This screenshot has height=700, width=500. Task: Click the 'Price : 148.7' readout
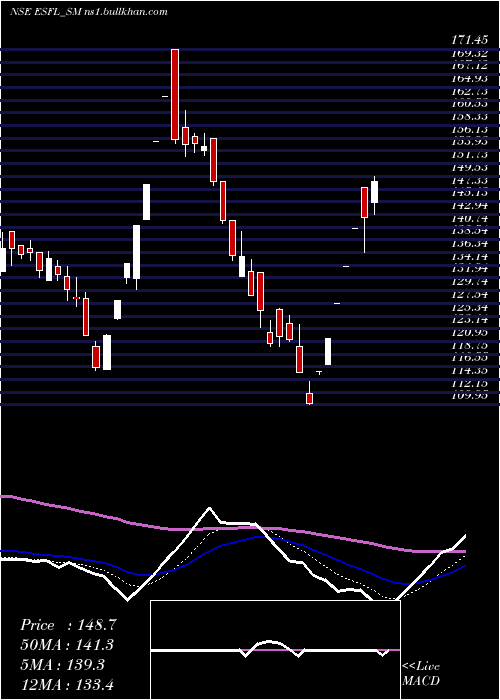tap(68, 625)
